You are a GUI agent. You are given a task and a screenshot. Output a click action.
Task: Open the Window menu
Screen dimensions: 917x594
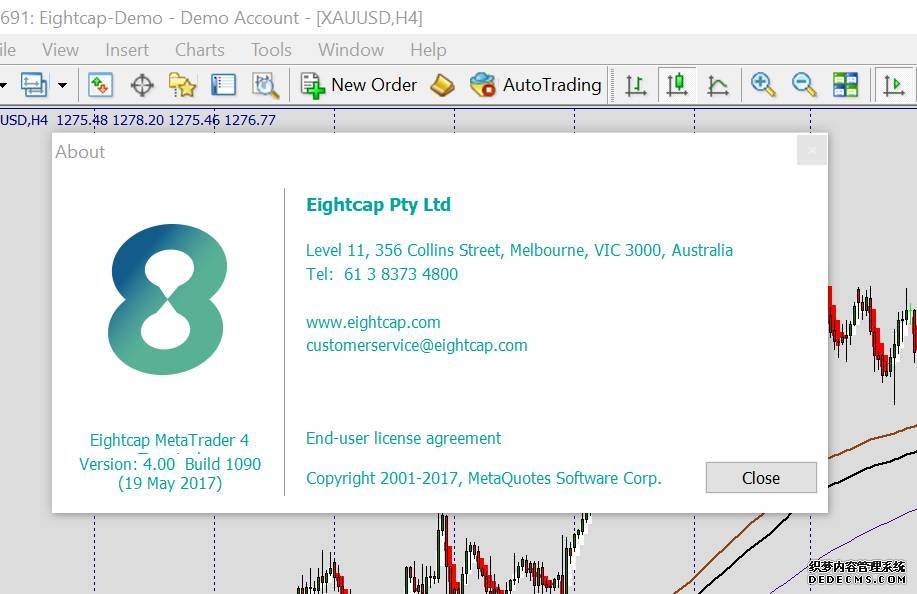pyautogui.click(x=351, y=50)
